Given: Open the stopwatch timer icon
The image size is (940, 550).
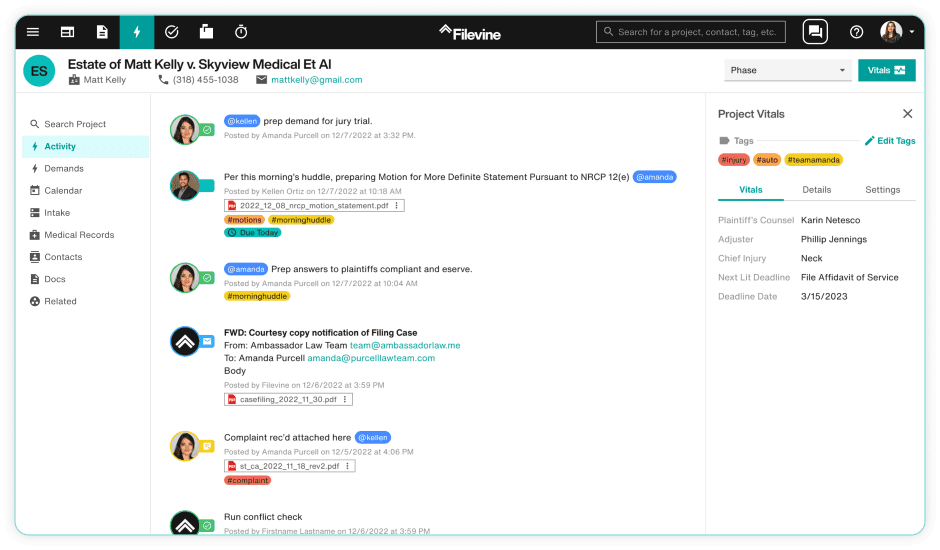Looking at the screenshot, I should click(x=241, y=32).
